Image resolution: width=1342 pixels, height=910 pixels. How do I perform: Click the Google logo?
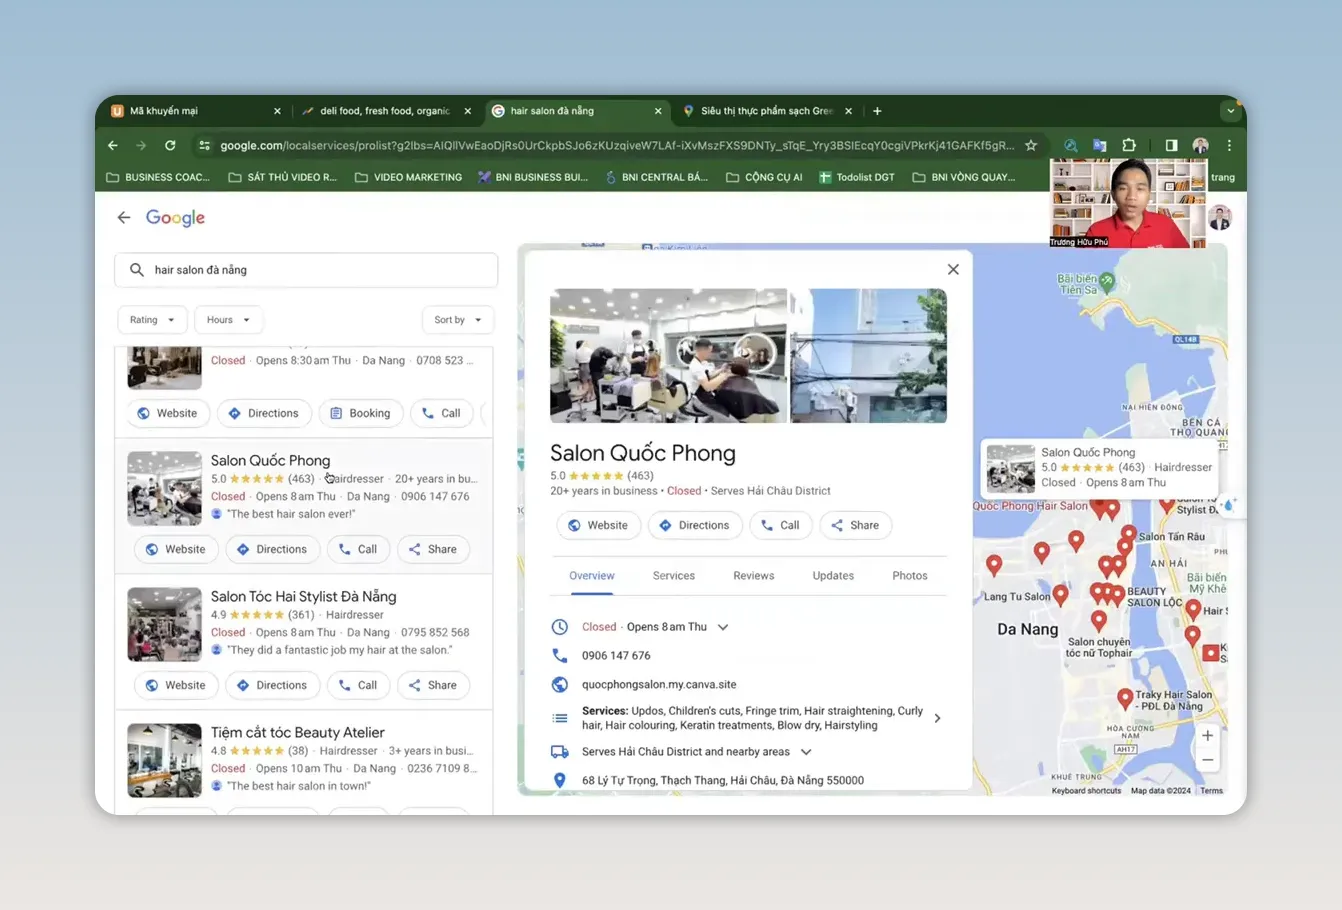[x=175, y=218]
